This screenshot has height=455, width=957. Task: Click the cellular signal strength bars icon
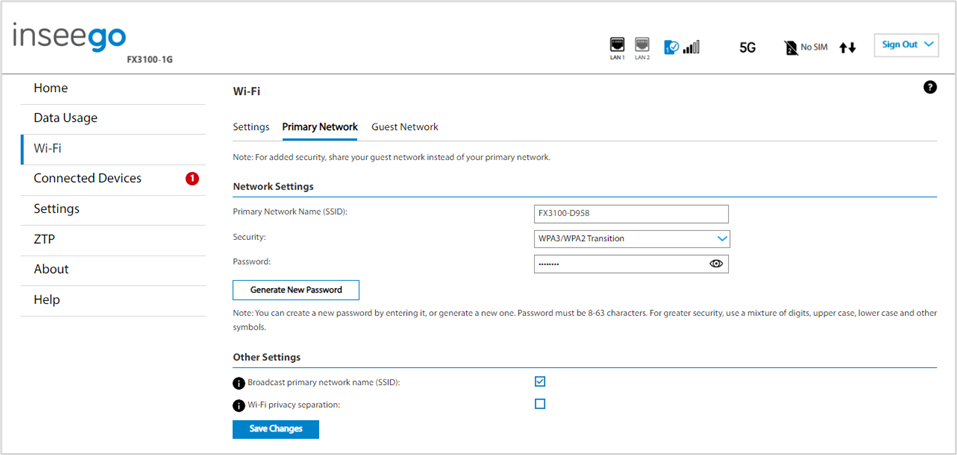(691, 48)
